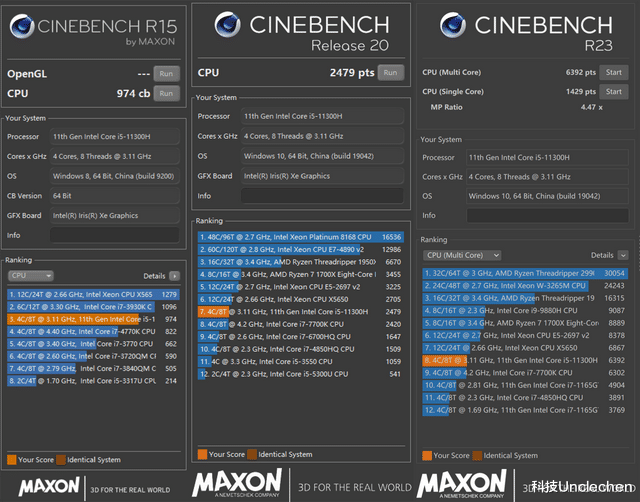Image resolution: width=640 pixels, height=502 pixels.
Task: Select R23 row Xeon W-3265M 24243
Action: pos(525,286)
